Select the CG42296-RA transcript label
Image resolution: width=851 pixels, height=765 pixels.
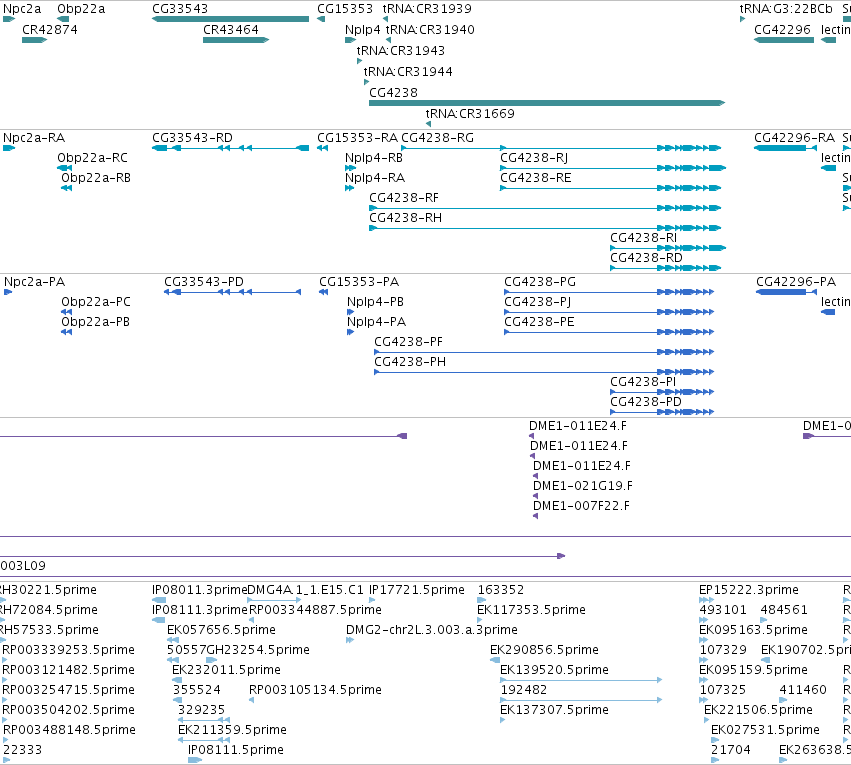795,138
